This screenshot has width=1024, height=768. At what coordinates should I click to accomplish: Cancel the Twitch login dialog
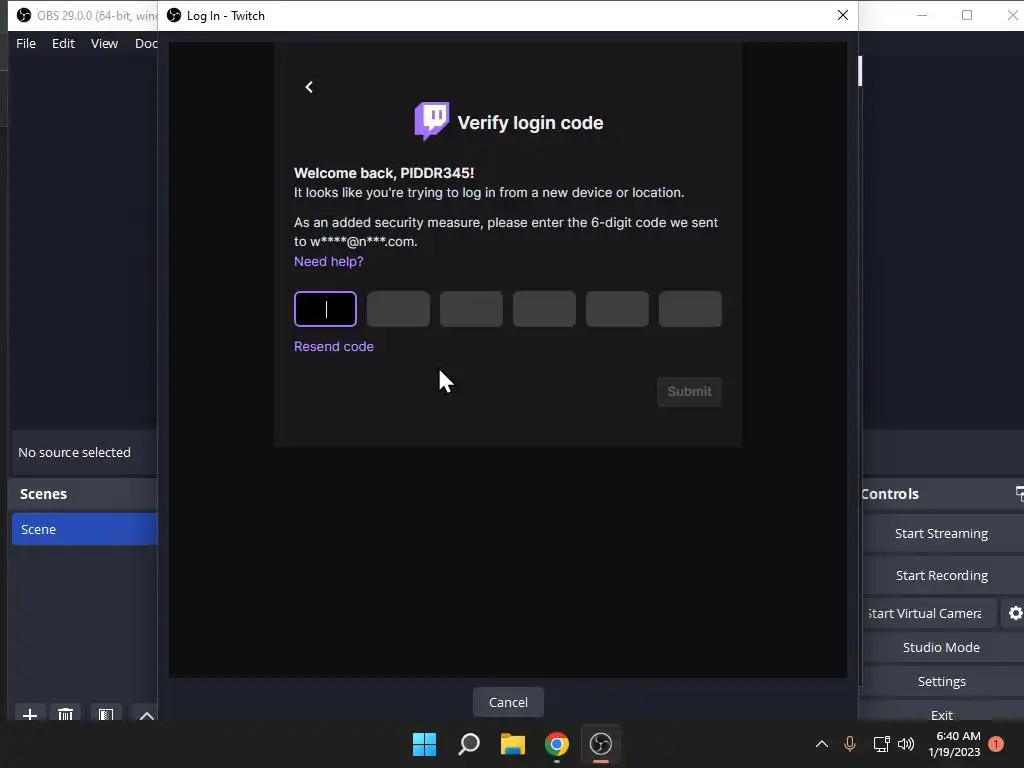(508, 702)
